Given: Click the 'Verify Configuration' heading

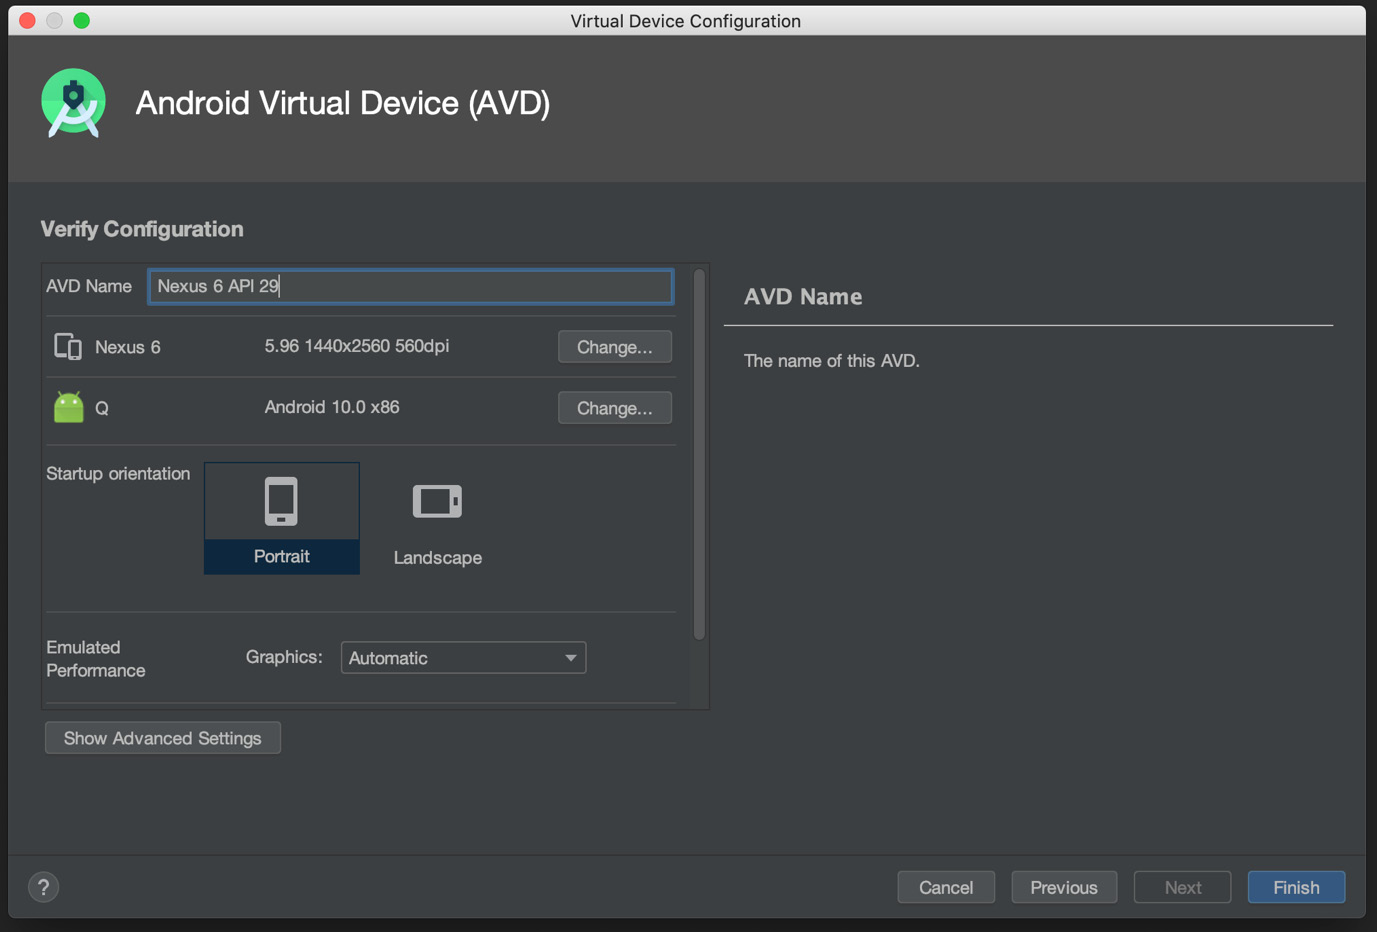Looking at the screenshot, I should 142,229.
